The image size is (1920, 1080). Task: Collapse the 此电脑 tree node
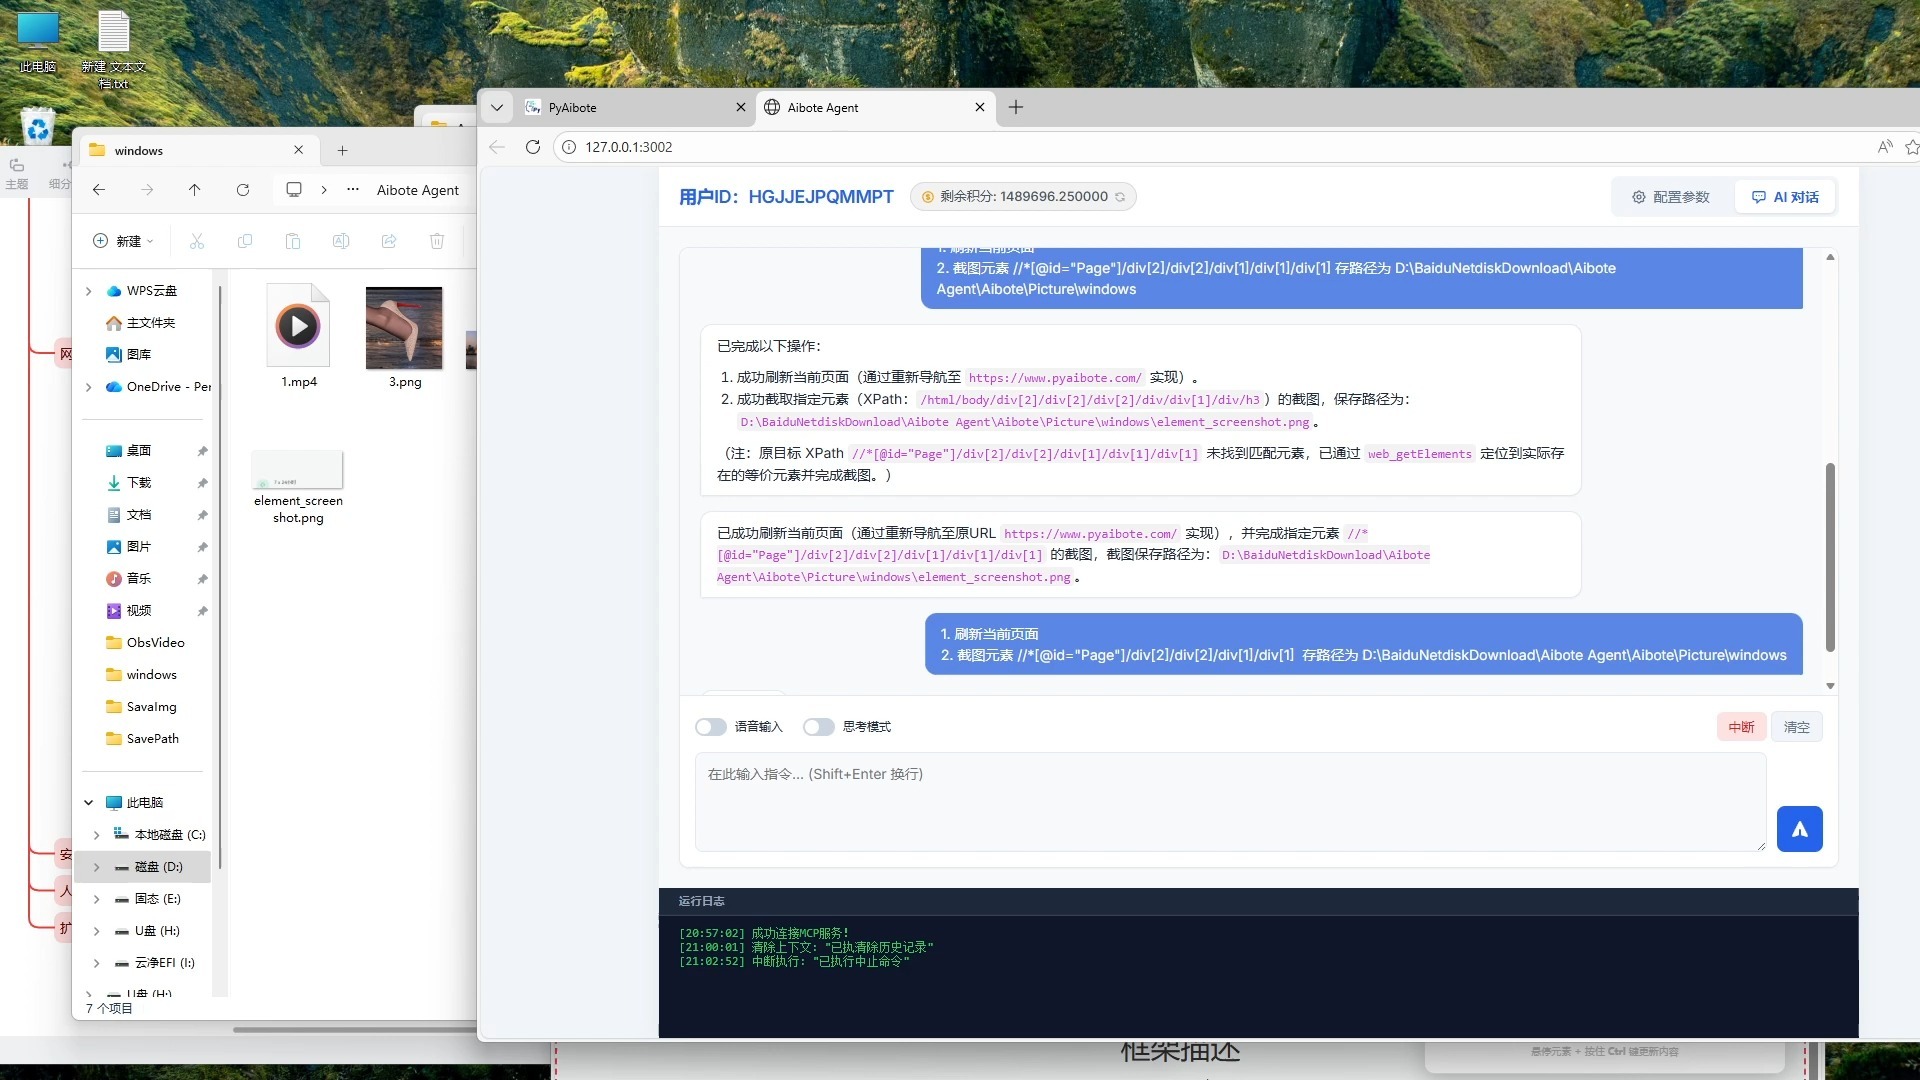pyautogui.click(x=89, y=802)
